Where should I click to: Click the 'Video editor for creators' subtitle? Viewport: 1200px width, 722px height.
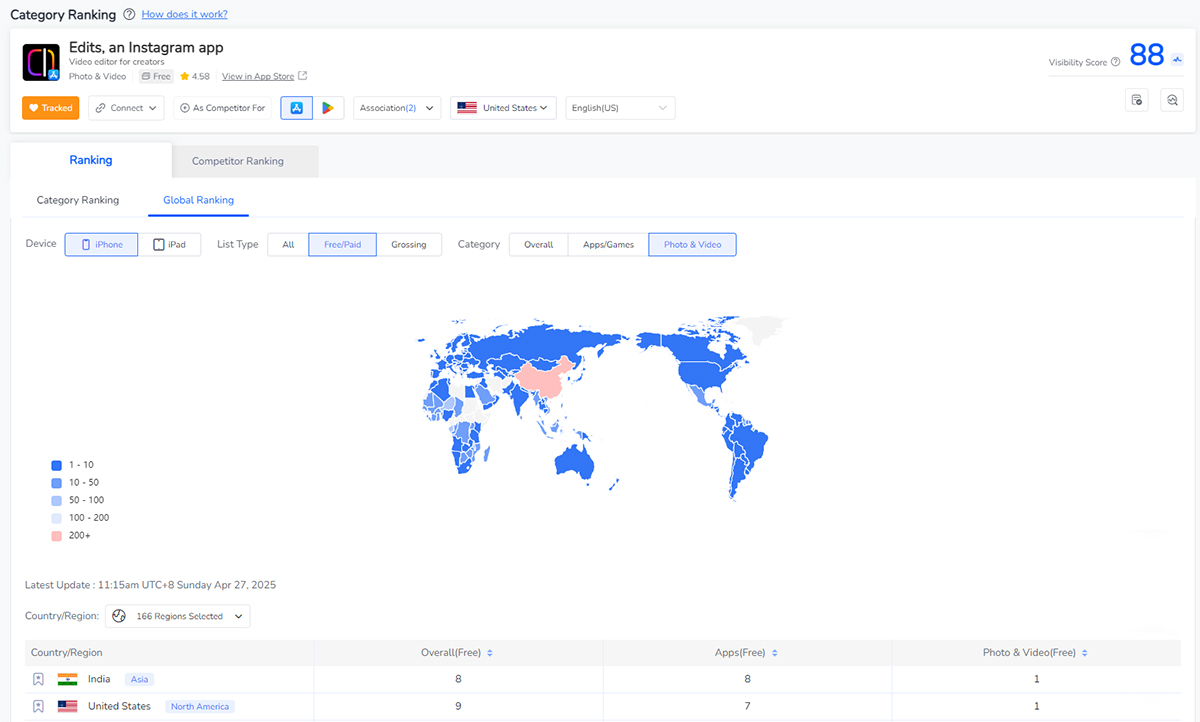pos(117,62)
